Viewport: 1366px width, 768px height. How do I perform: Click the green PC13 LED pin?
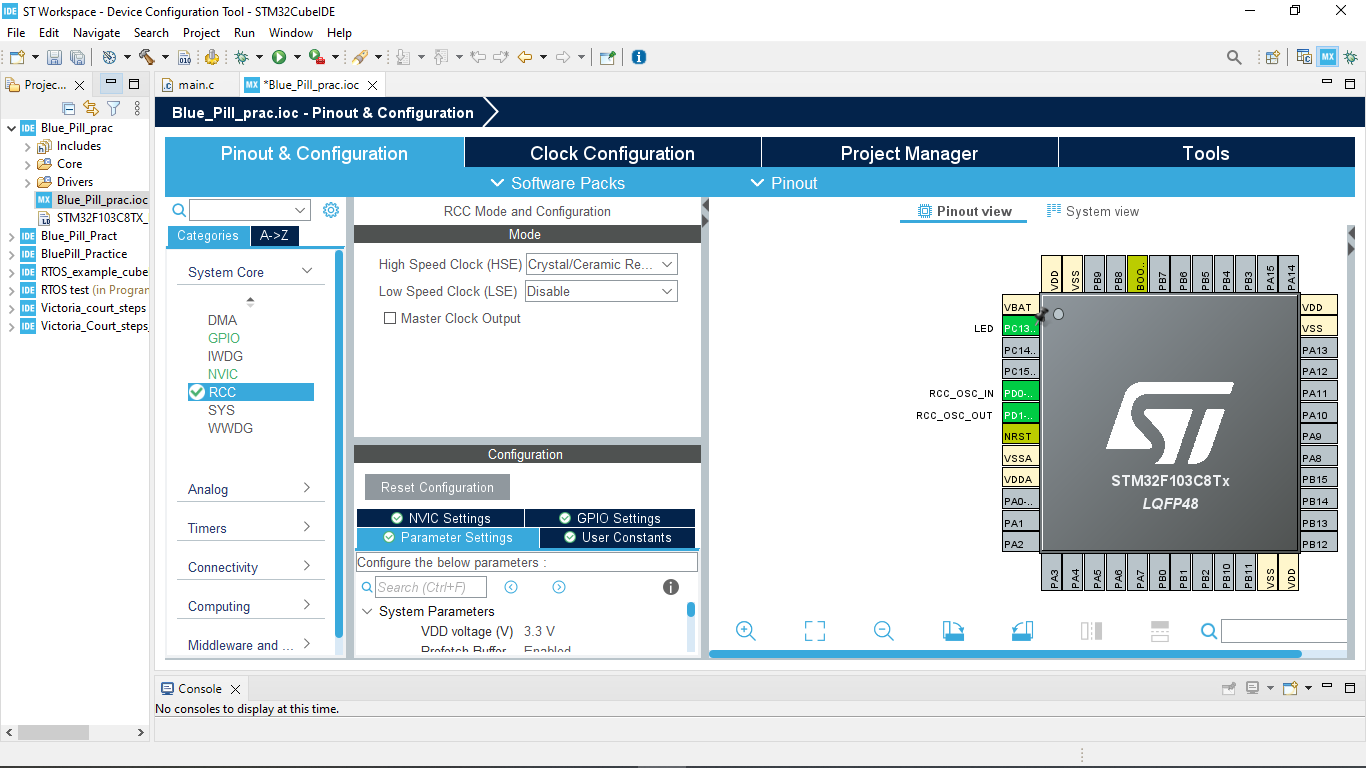click(1021, 328)
